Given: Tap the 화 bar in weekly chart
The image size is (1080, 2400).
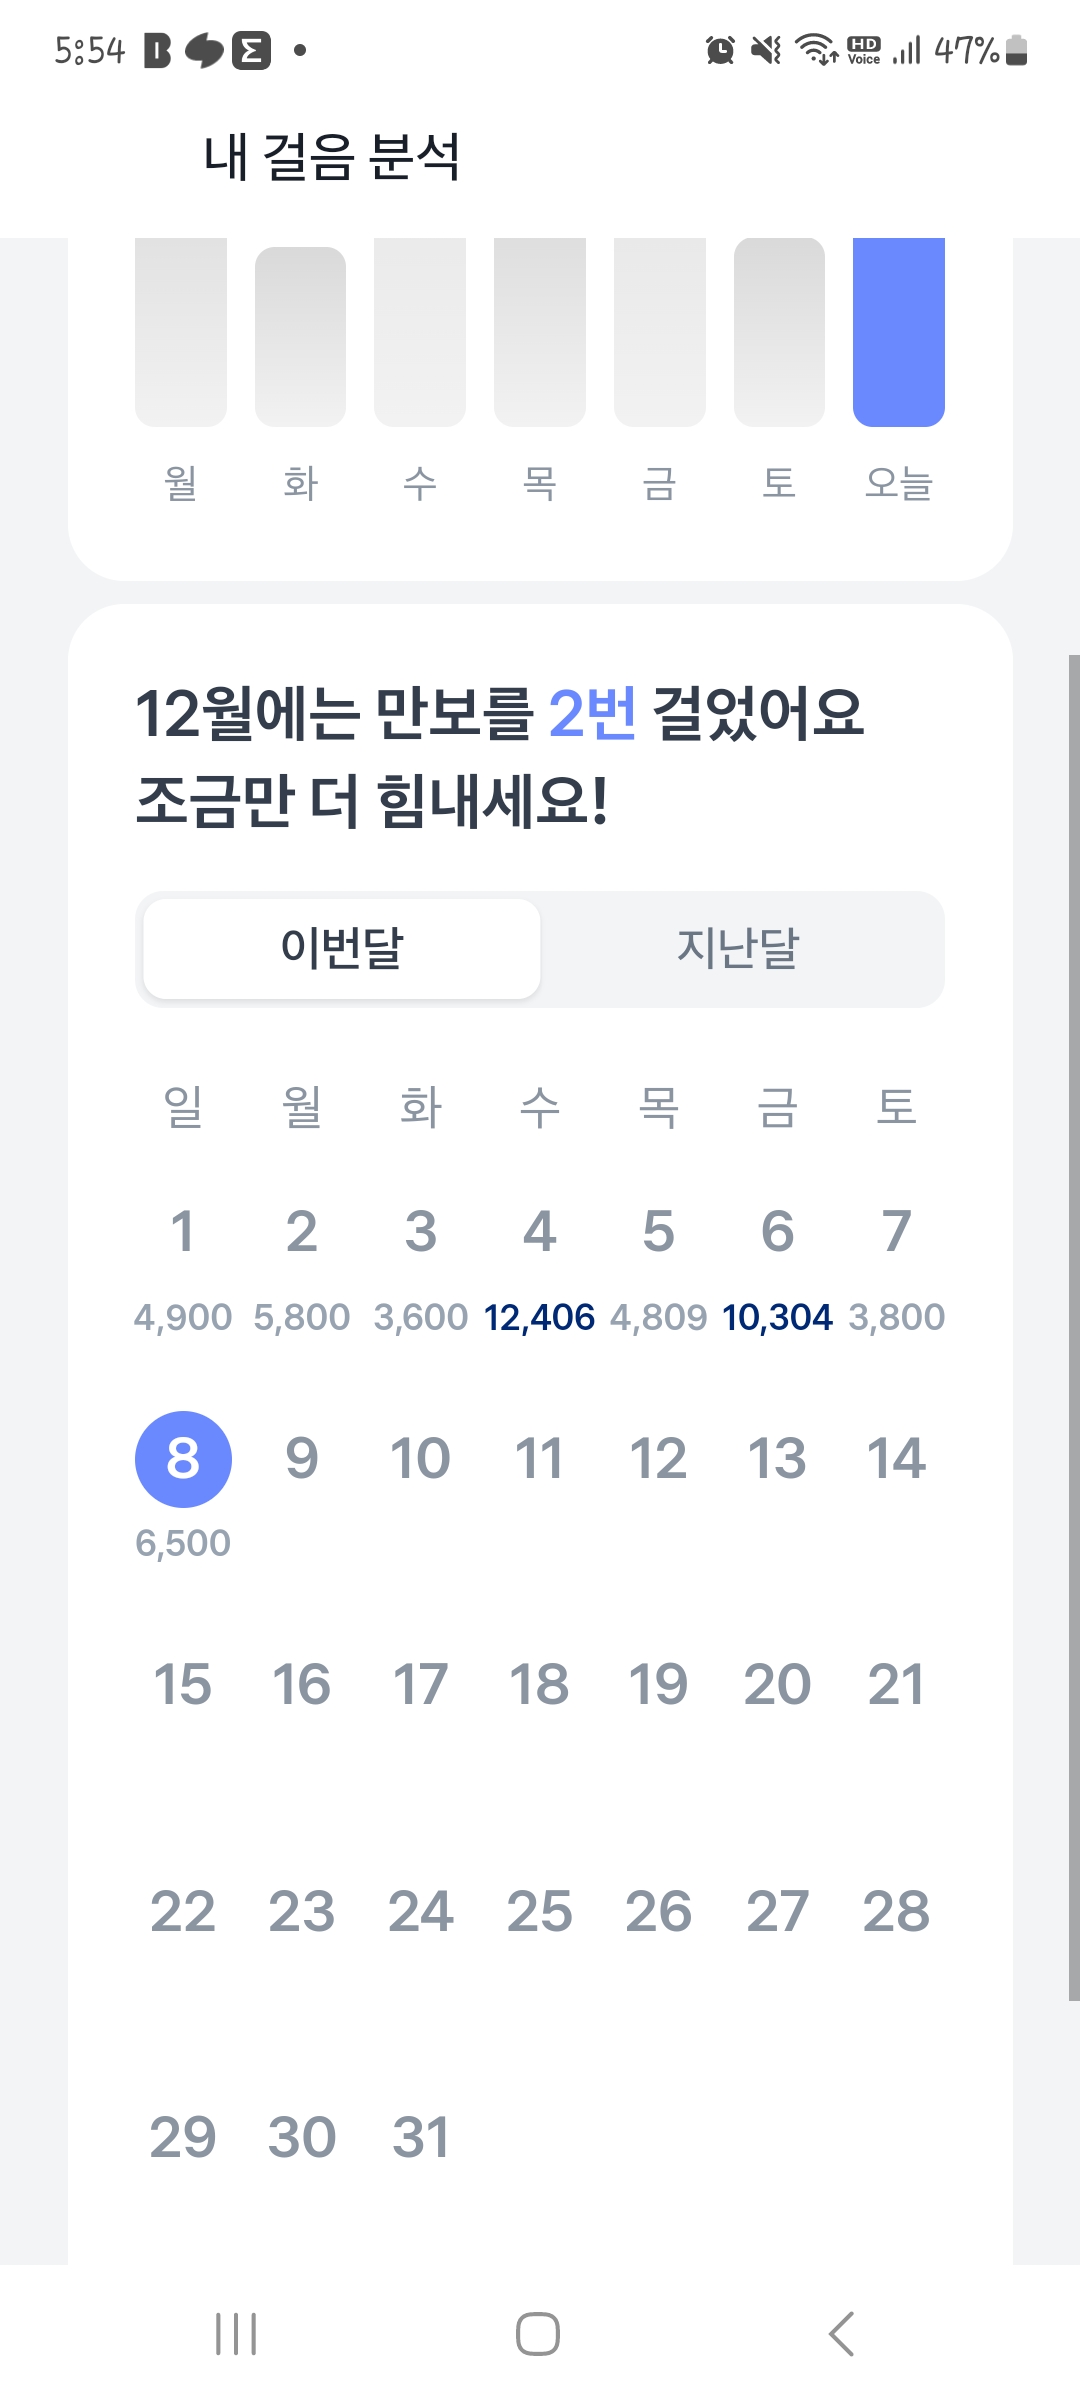Looking at the screenshot, I should 300,337.
